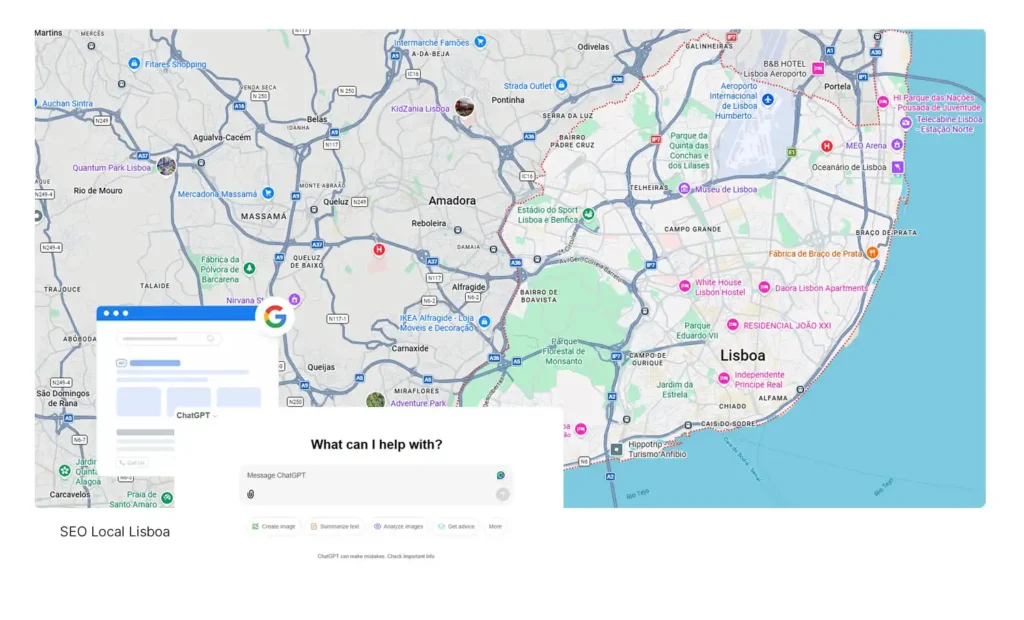Viewport: 1024px width, 620px height.
Task: Click the Telecabine Lisboa Estação Norte pin
Action: pos(905,123)
